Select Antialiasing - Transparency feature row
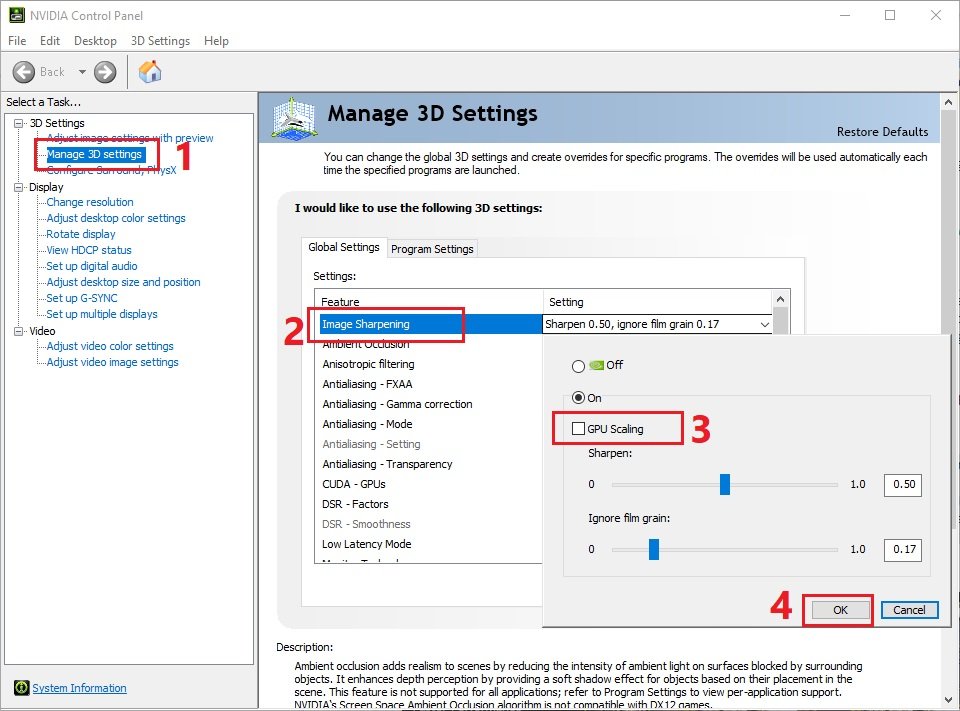The width and height of the screenshot is (960, 711). pyautogui.click(x=429, y=464)
